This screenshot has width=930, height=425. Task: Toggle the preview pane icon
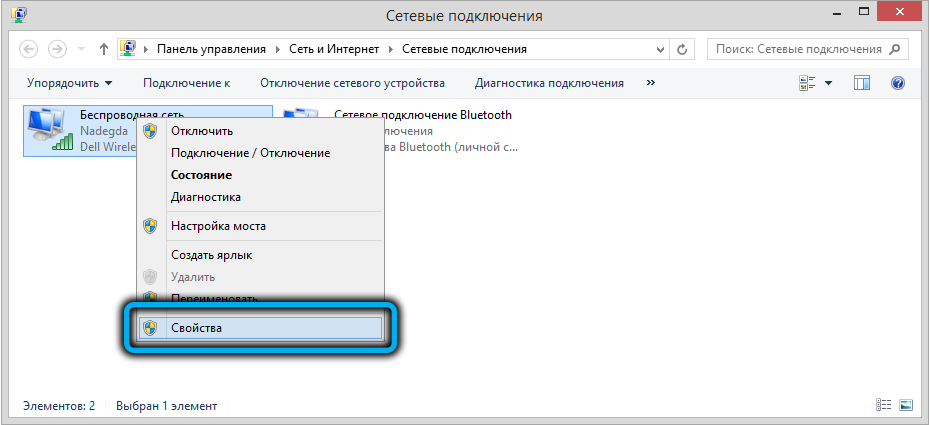[862, 83]
